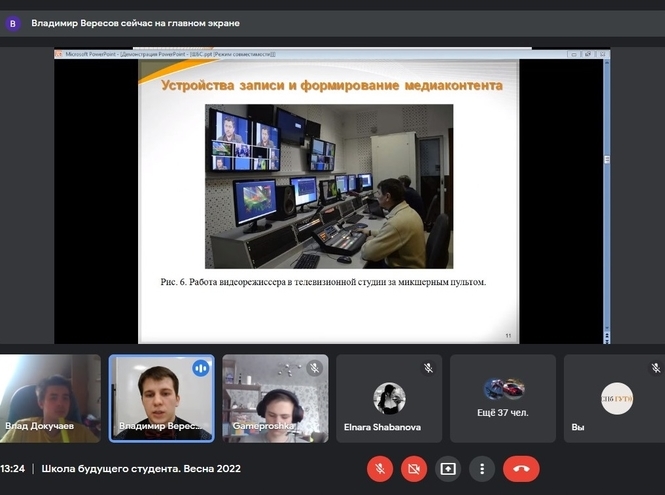
Task: Start presenting your screen
Action: (448, 468)
